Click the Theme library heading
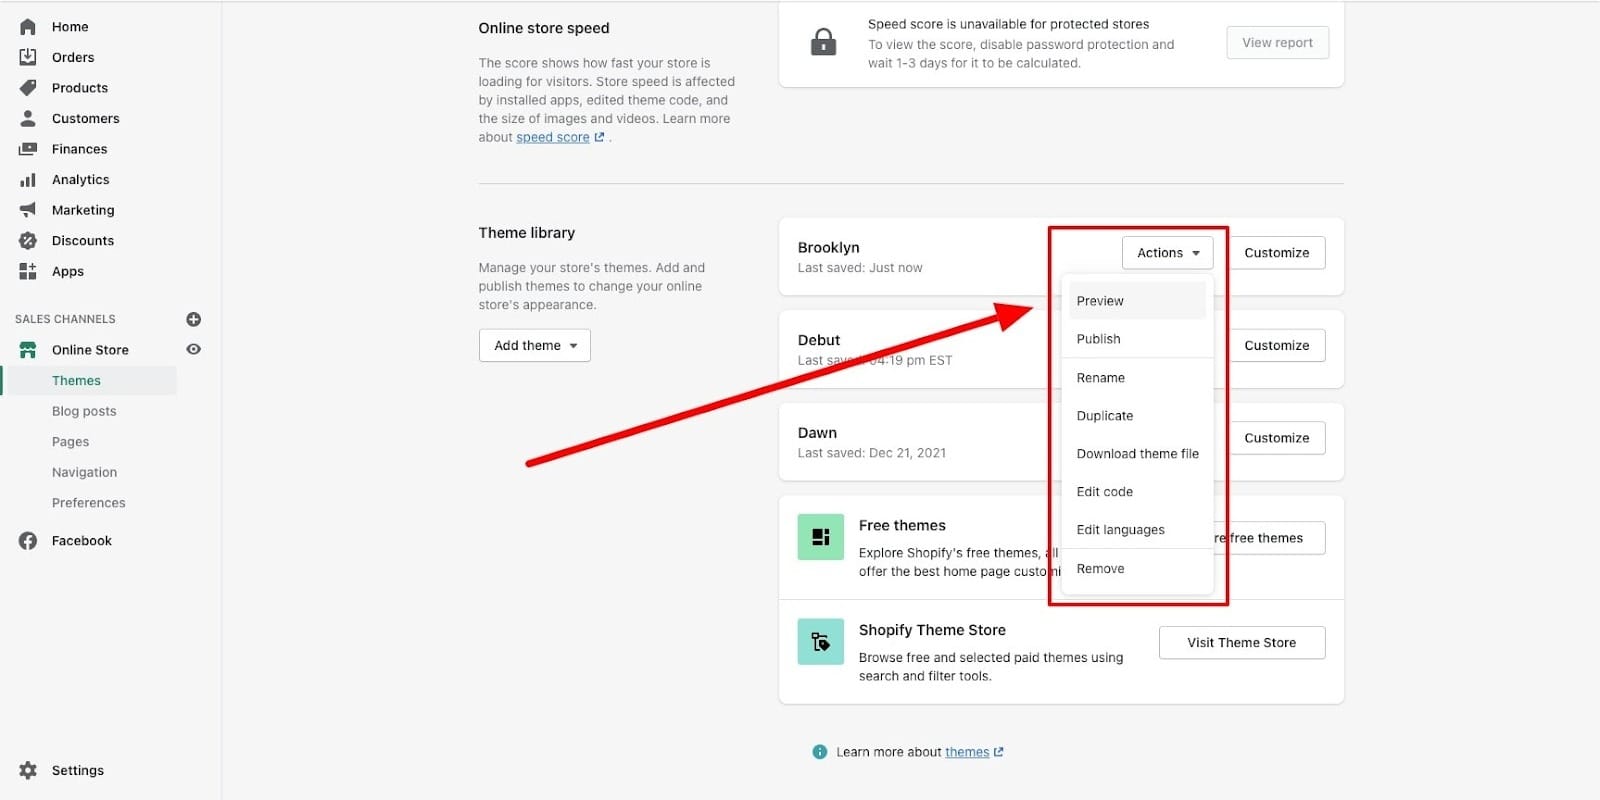1600x800 pixels. (x=527, y=233)
